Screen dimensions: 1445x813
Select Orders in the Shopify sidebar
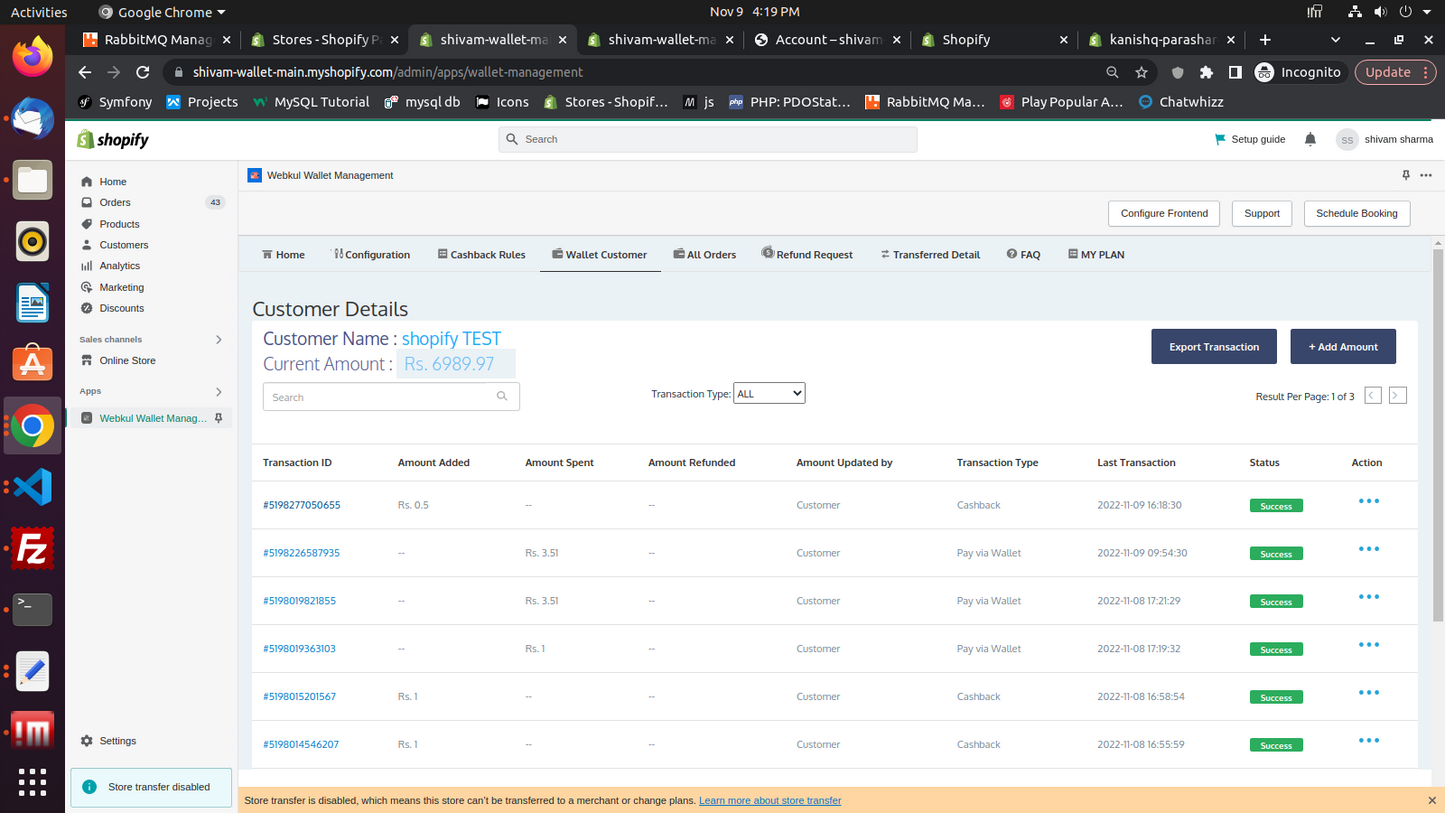point(115,203)
